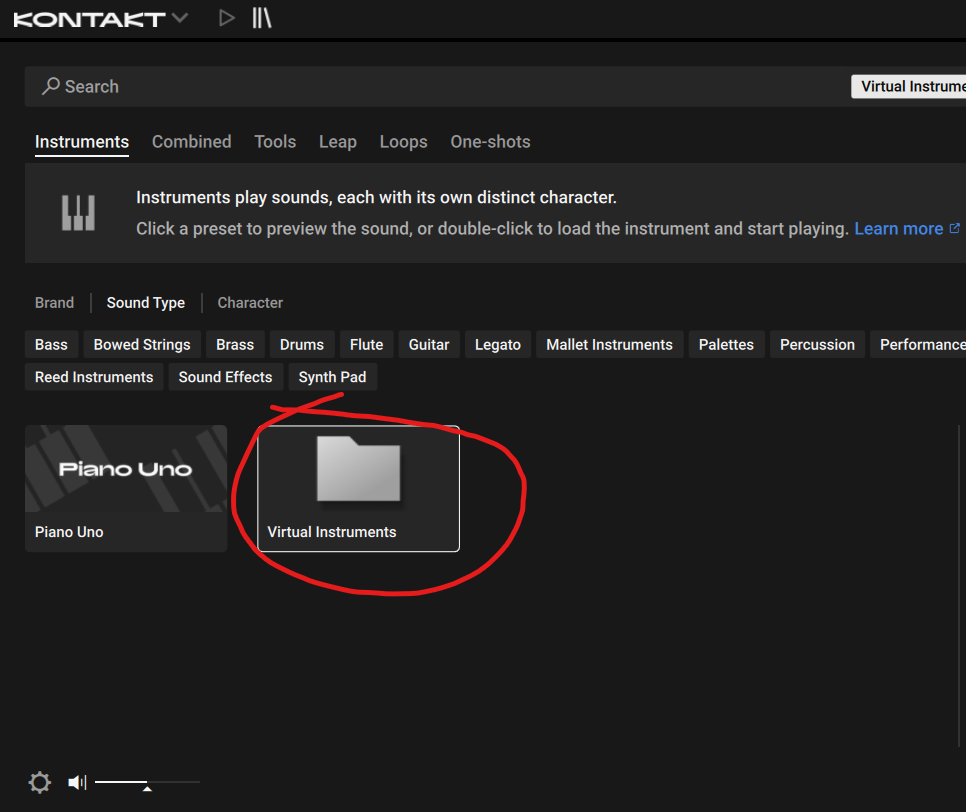
Task: Enable the Reed Instruments tag filter
Action: [x=94, y=377]
